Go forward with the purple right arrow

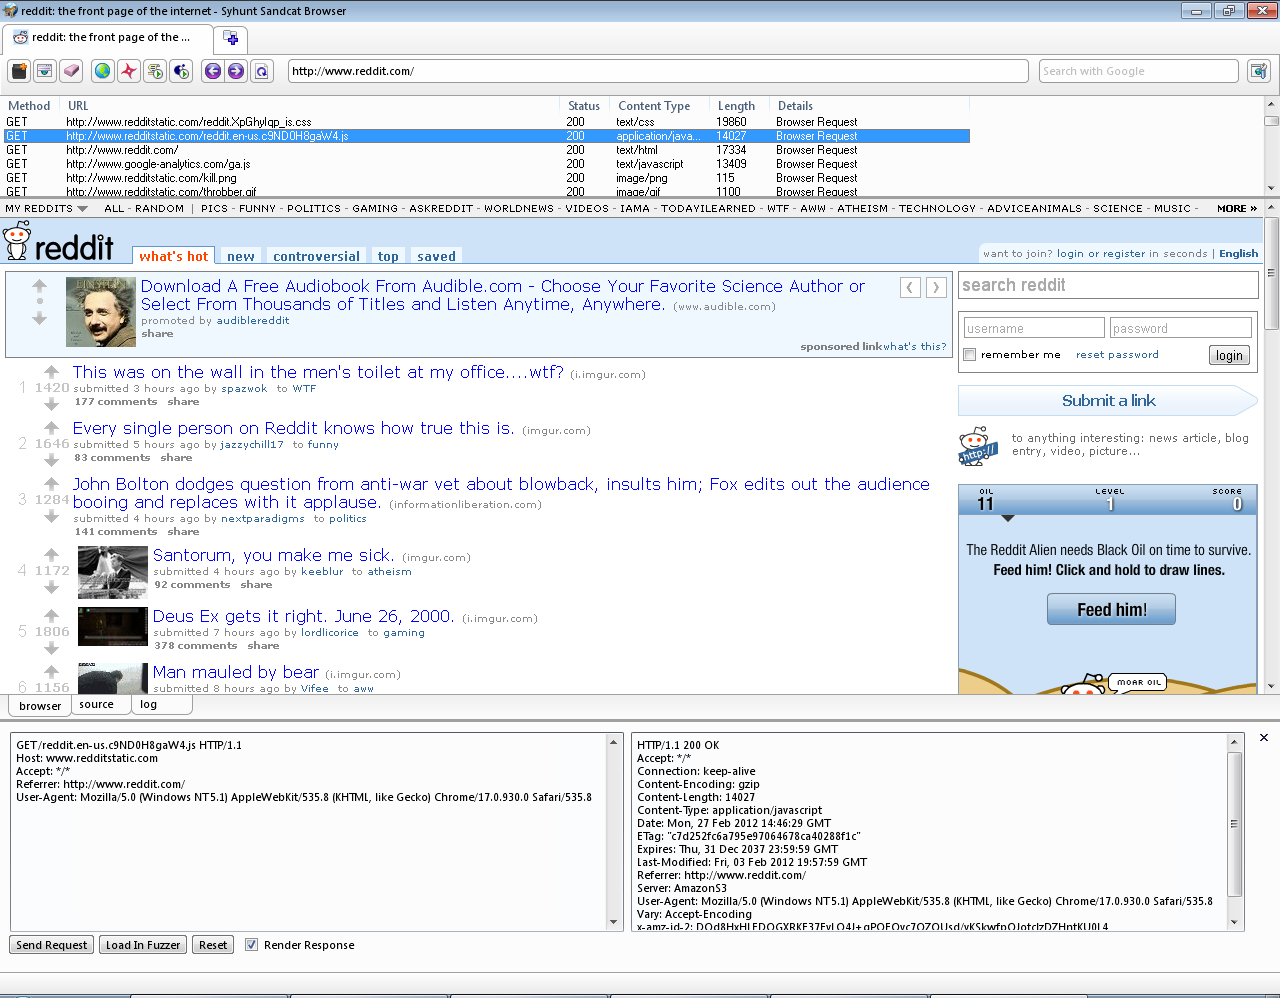(x=236, y=71)
